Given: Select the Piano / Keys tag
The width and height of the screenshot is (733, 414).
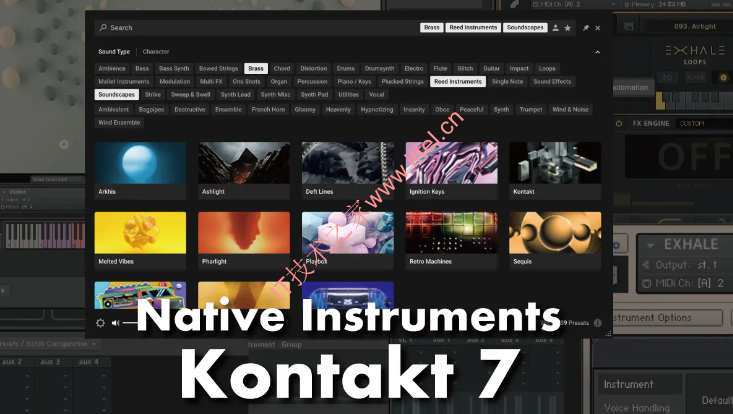Looking at the screenshot, I should (x=354, y=81).
